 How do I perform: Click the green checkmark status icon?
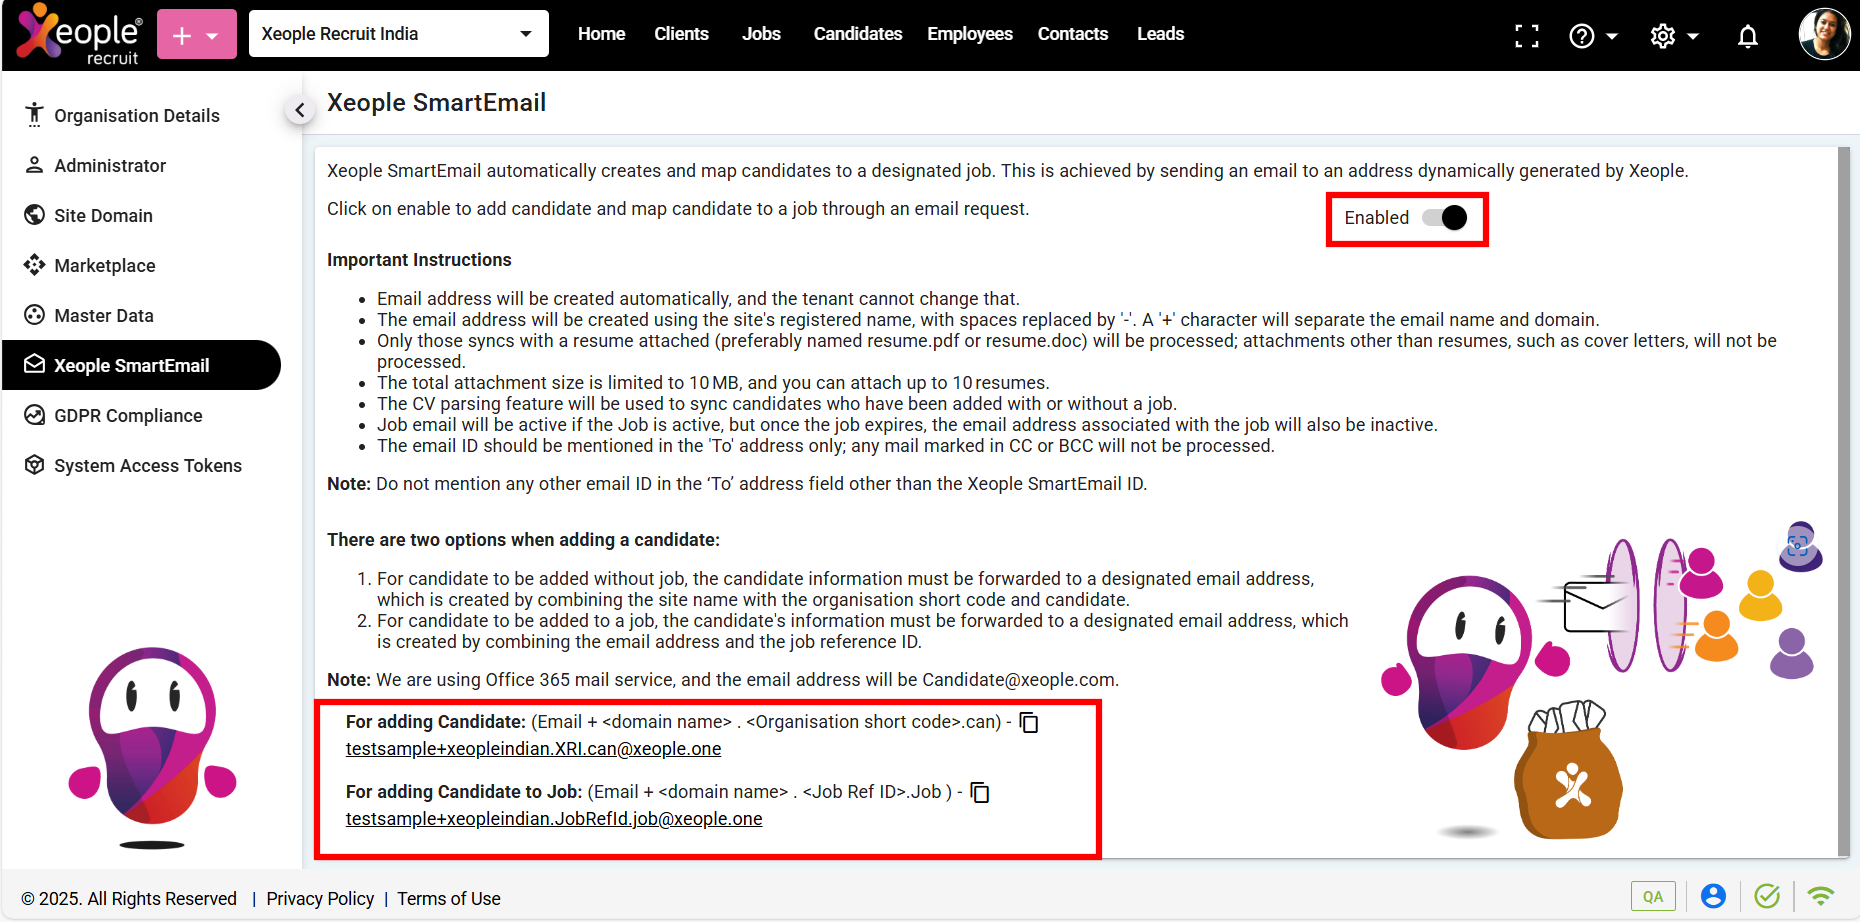1767,896
